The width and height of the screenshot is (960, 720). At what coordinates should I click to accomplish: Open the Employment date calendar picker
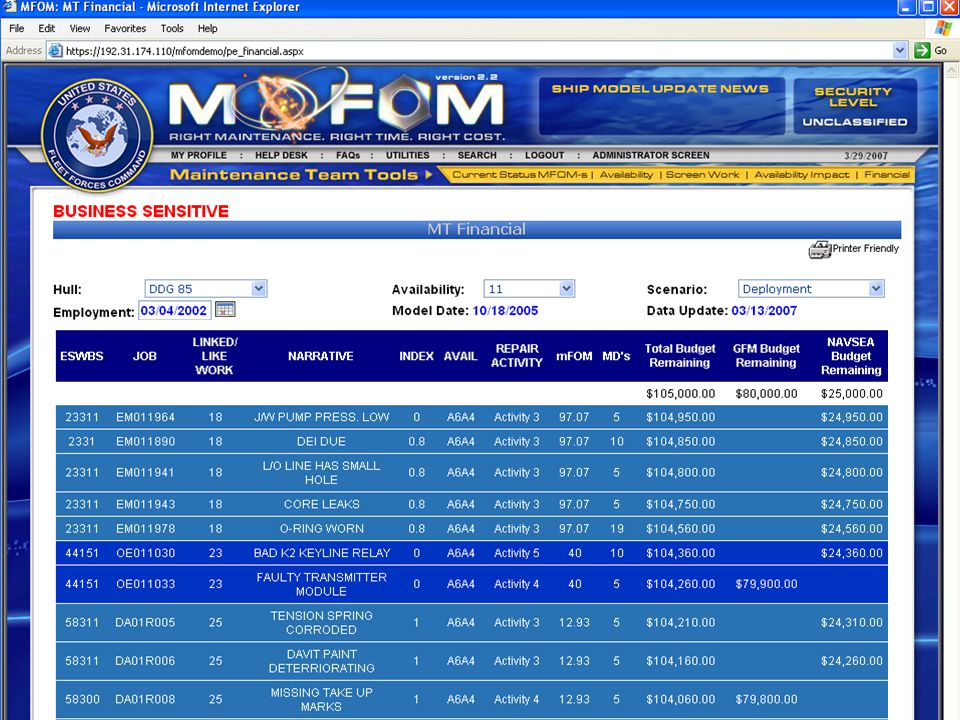pos(225,310)
